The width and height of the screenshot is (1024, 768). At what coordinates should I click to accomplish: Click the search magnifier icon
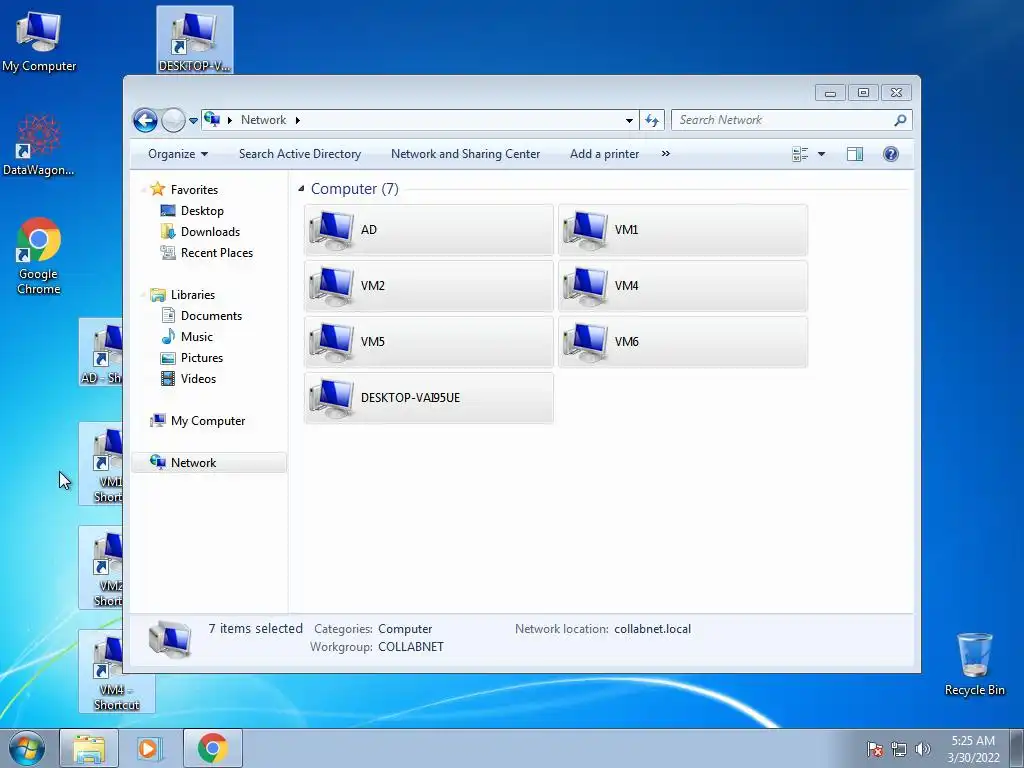901,120
